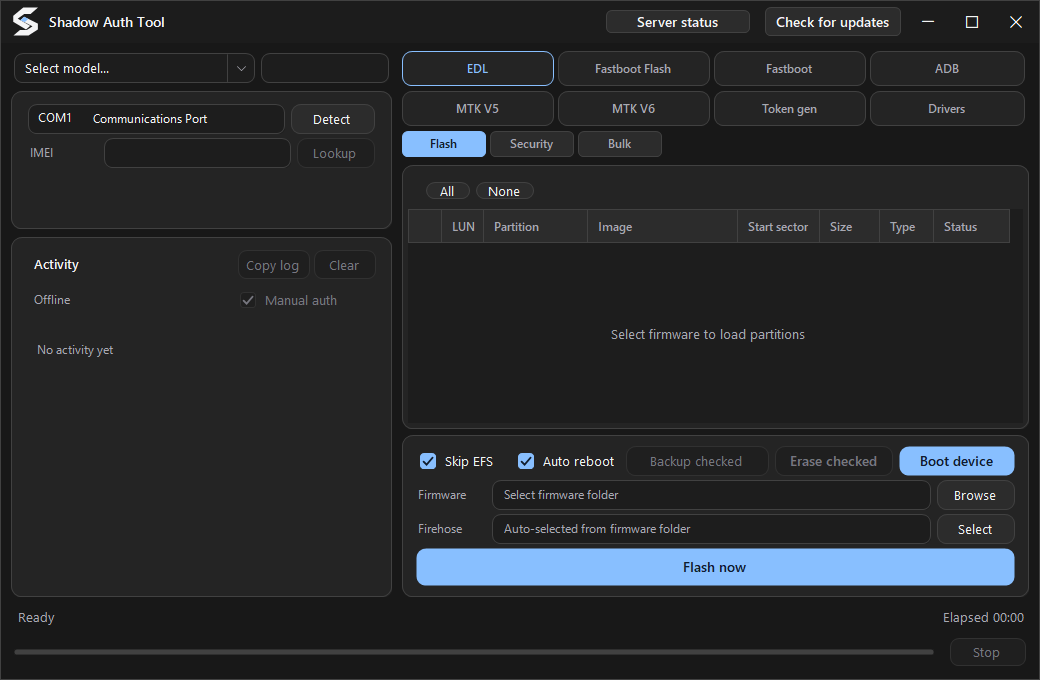1040x680 pixels.
Task: Click the 'Activity' panel heading
Action: click(x=56, y=265)
